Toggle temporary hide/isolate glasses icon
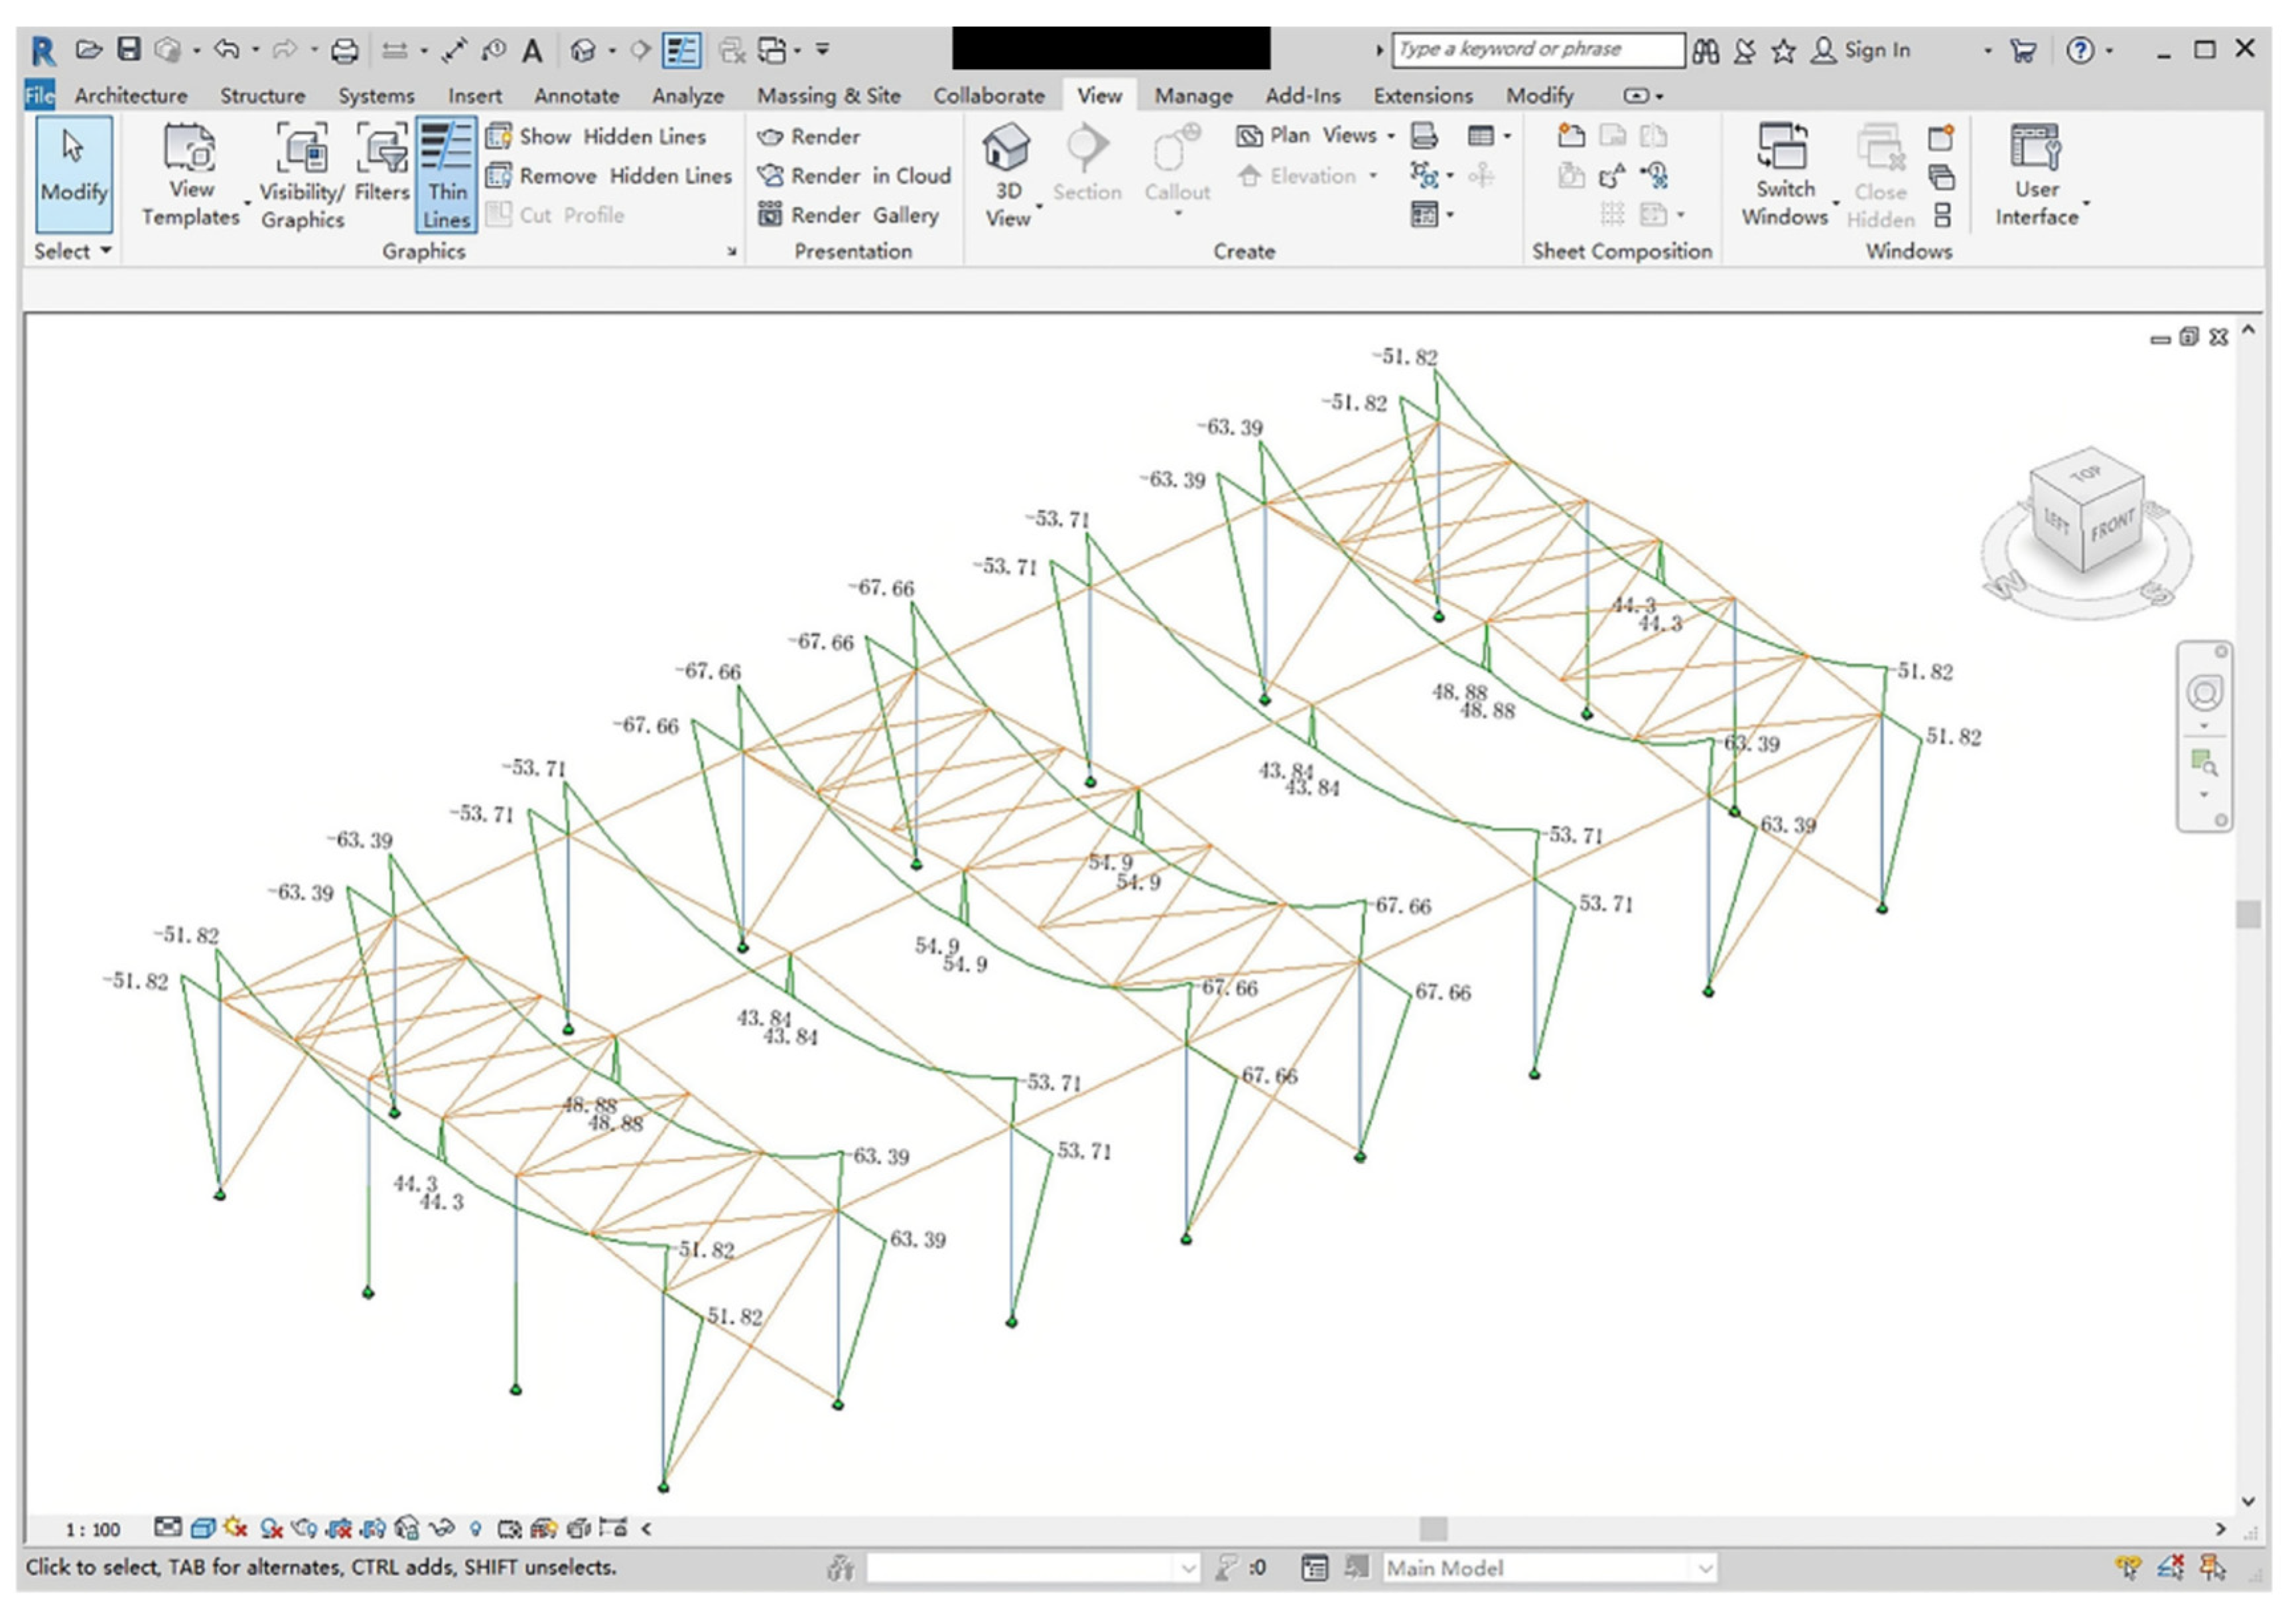The image size is (2296, 1619). (441, 1528)
